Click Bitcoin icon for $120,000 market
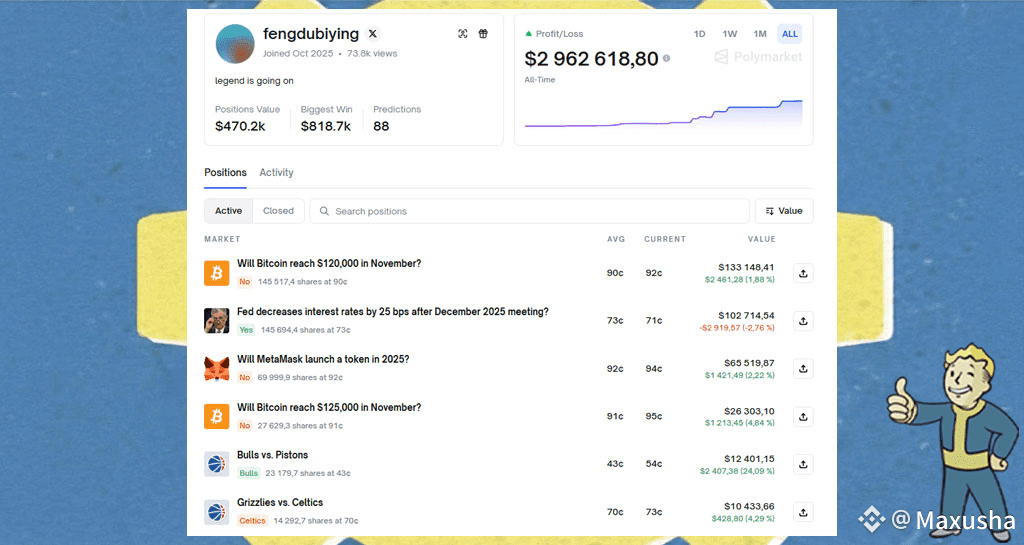1024x545 pixels. coord(217,273)
